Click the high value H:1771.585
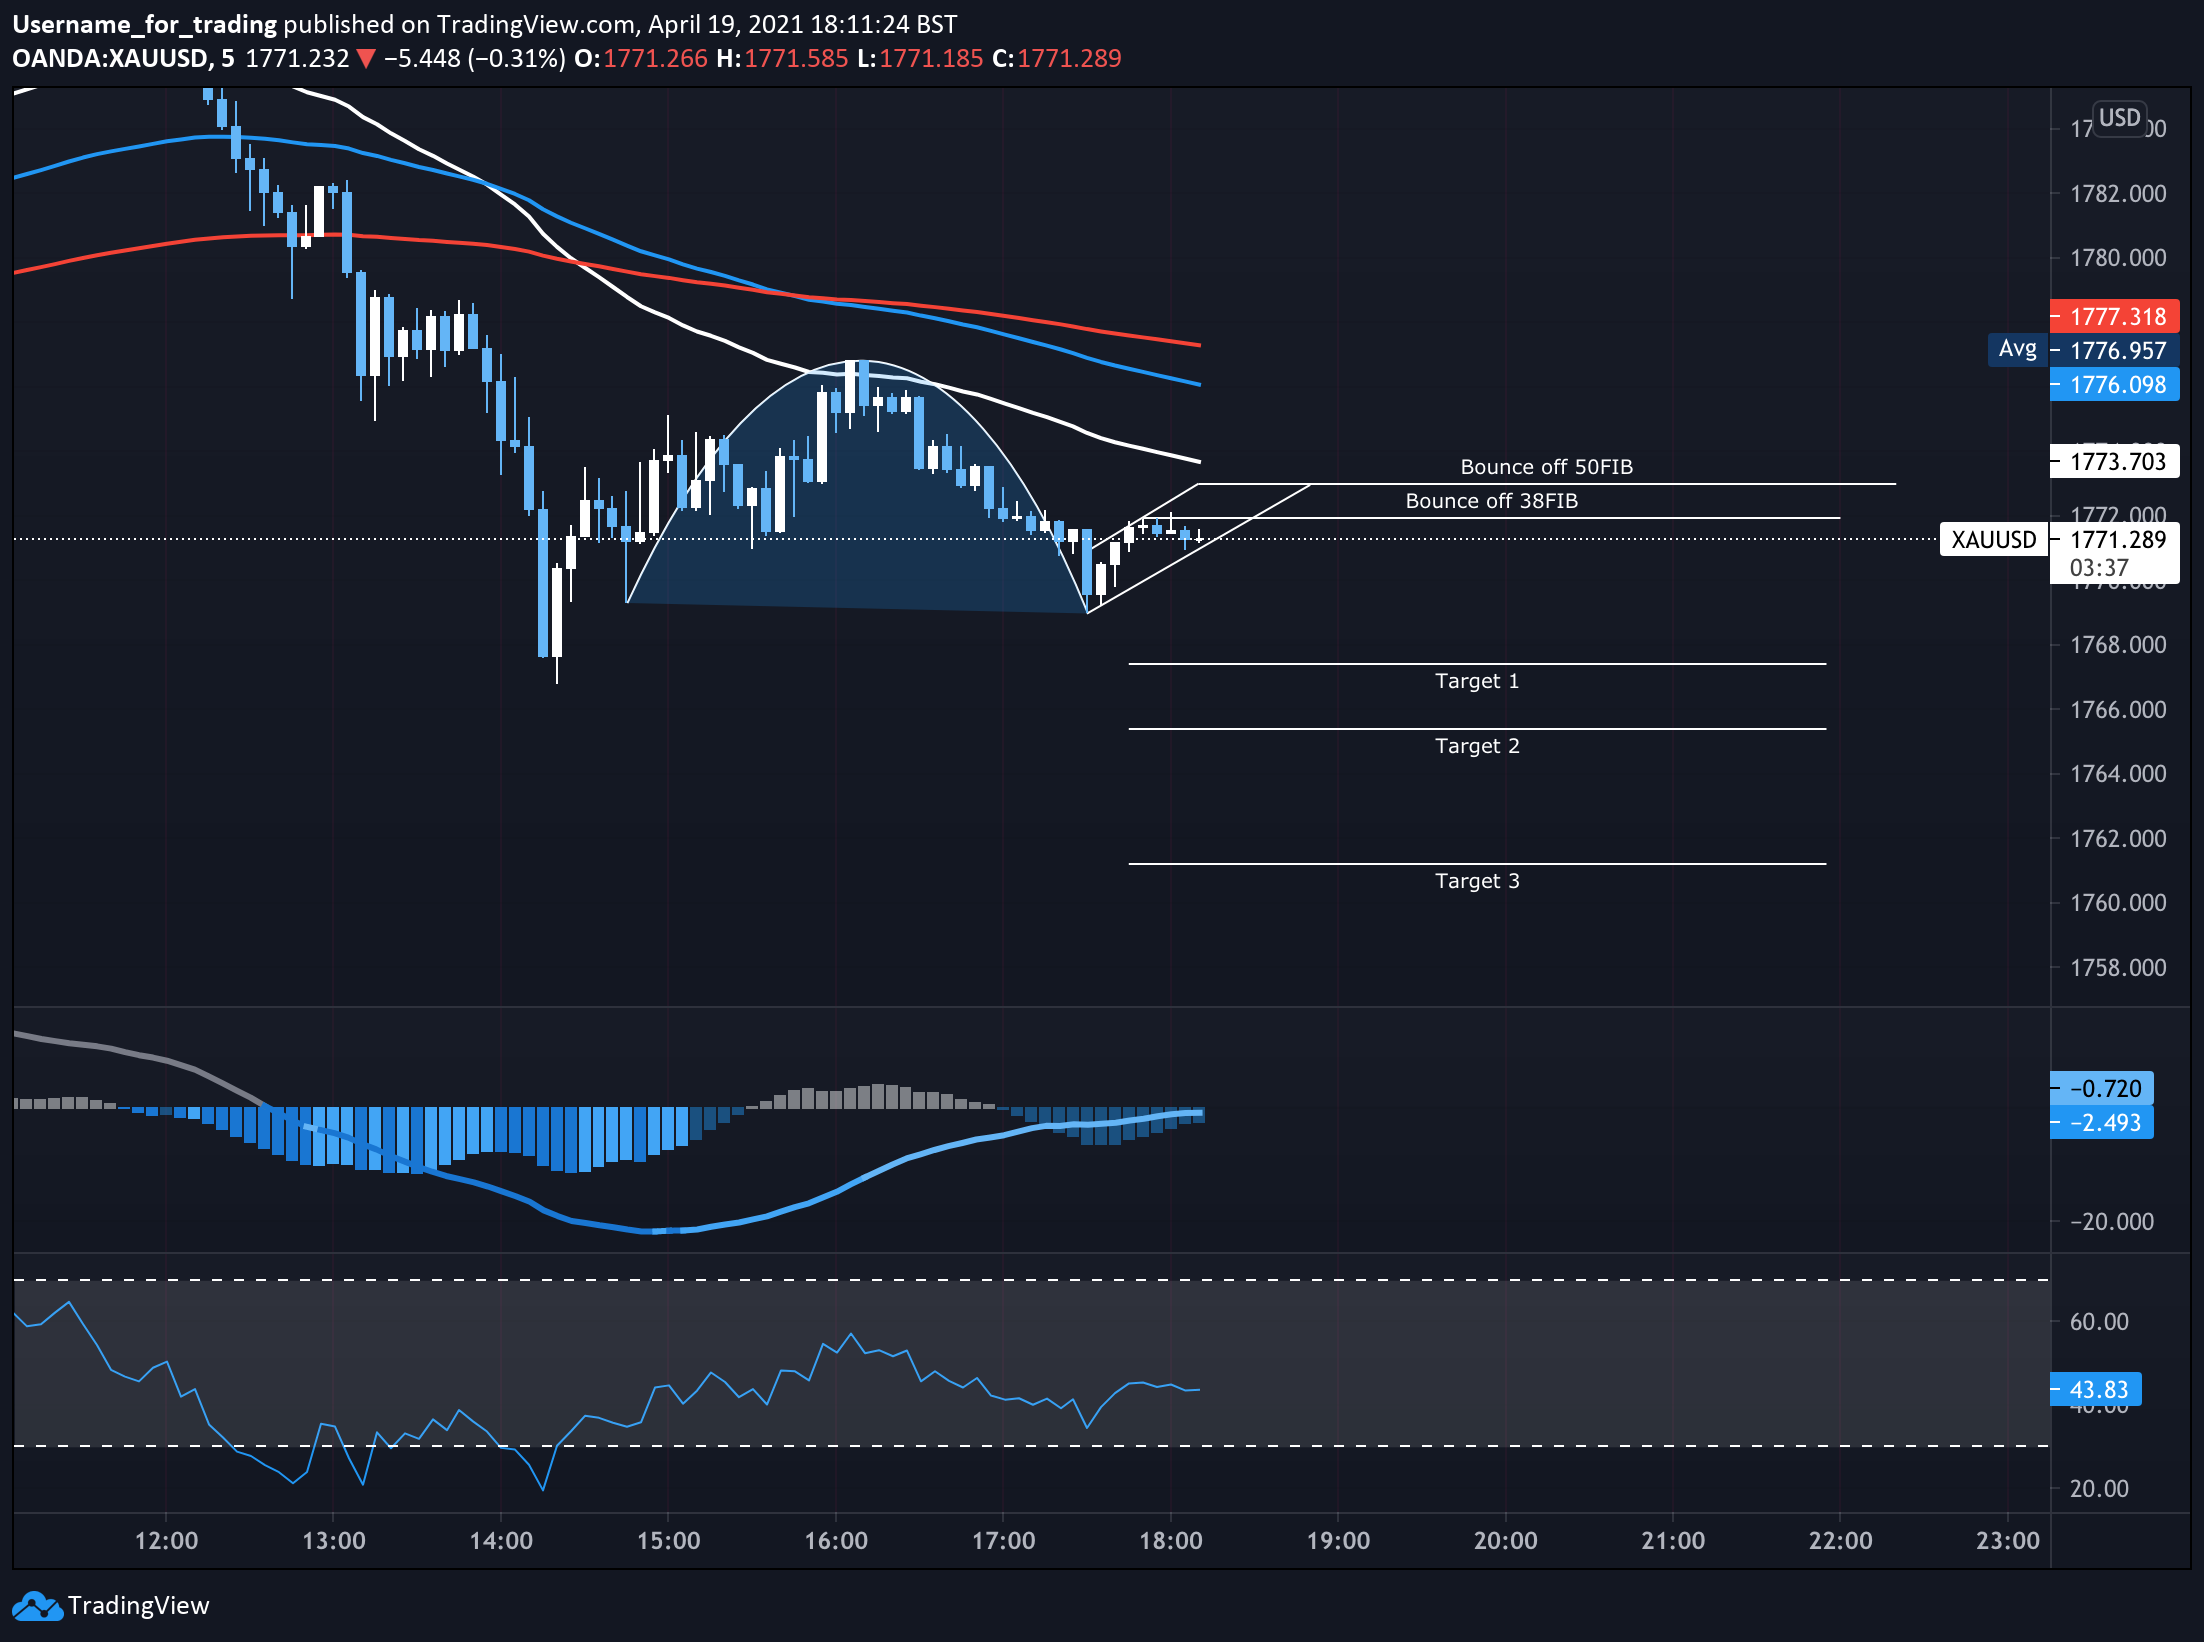Viewport: 2204px width, 1642px height. pyautogui.click(x=782, y=59)
